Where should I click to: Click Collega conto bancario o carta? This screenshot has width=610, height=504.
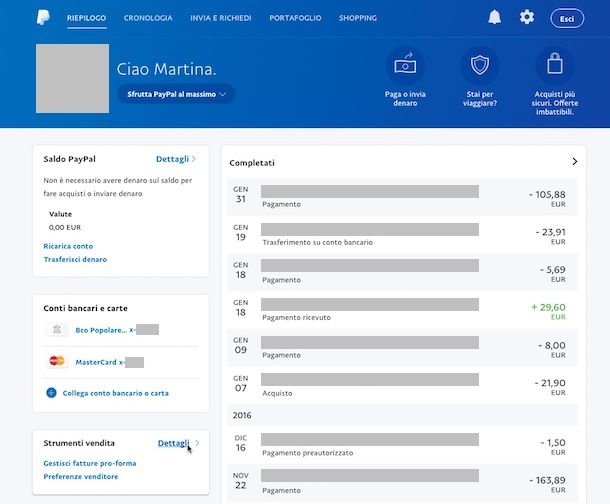pos(116,393)
